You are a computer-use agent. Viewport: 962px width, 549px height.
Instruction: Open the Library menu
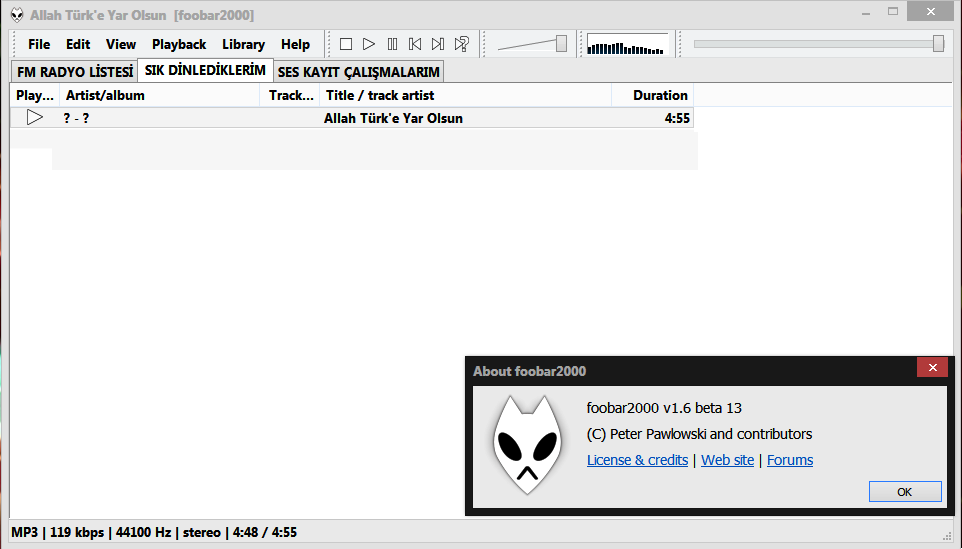[x=243, y=44]
